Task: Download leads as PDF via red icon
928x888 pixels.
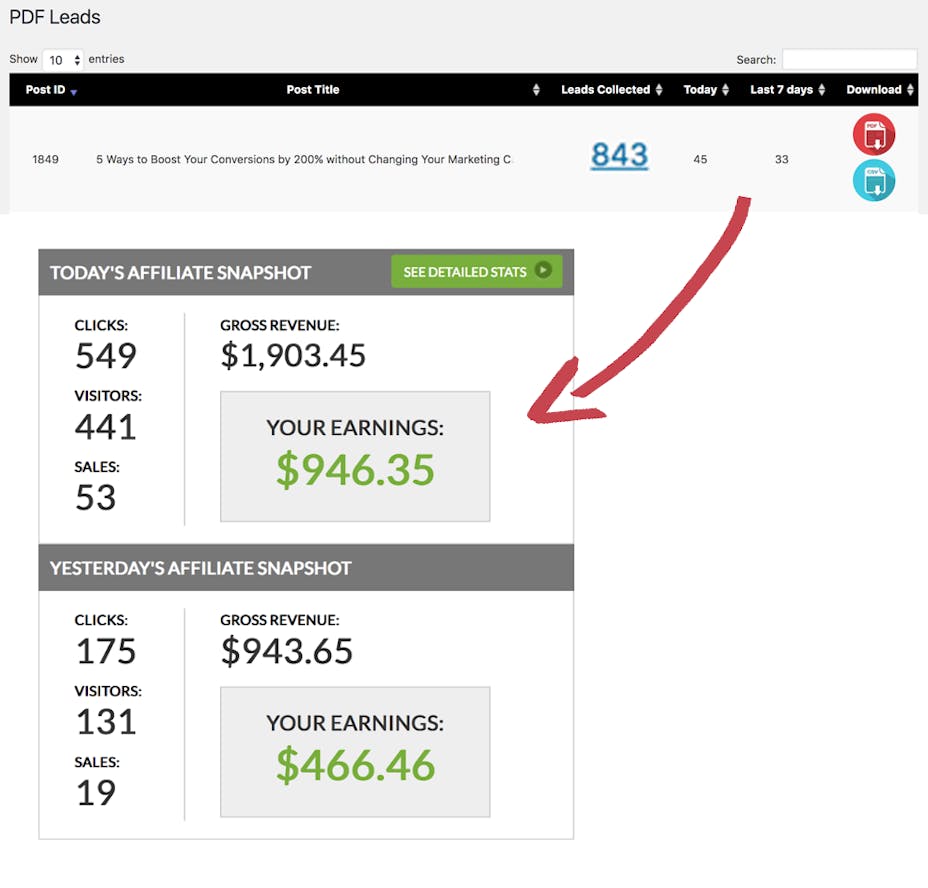Action: coord(873,134)
